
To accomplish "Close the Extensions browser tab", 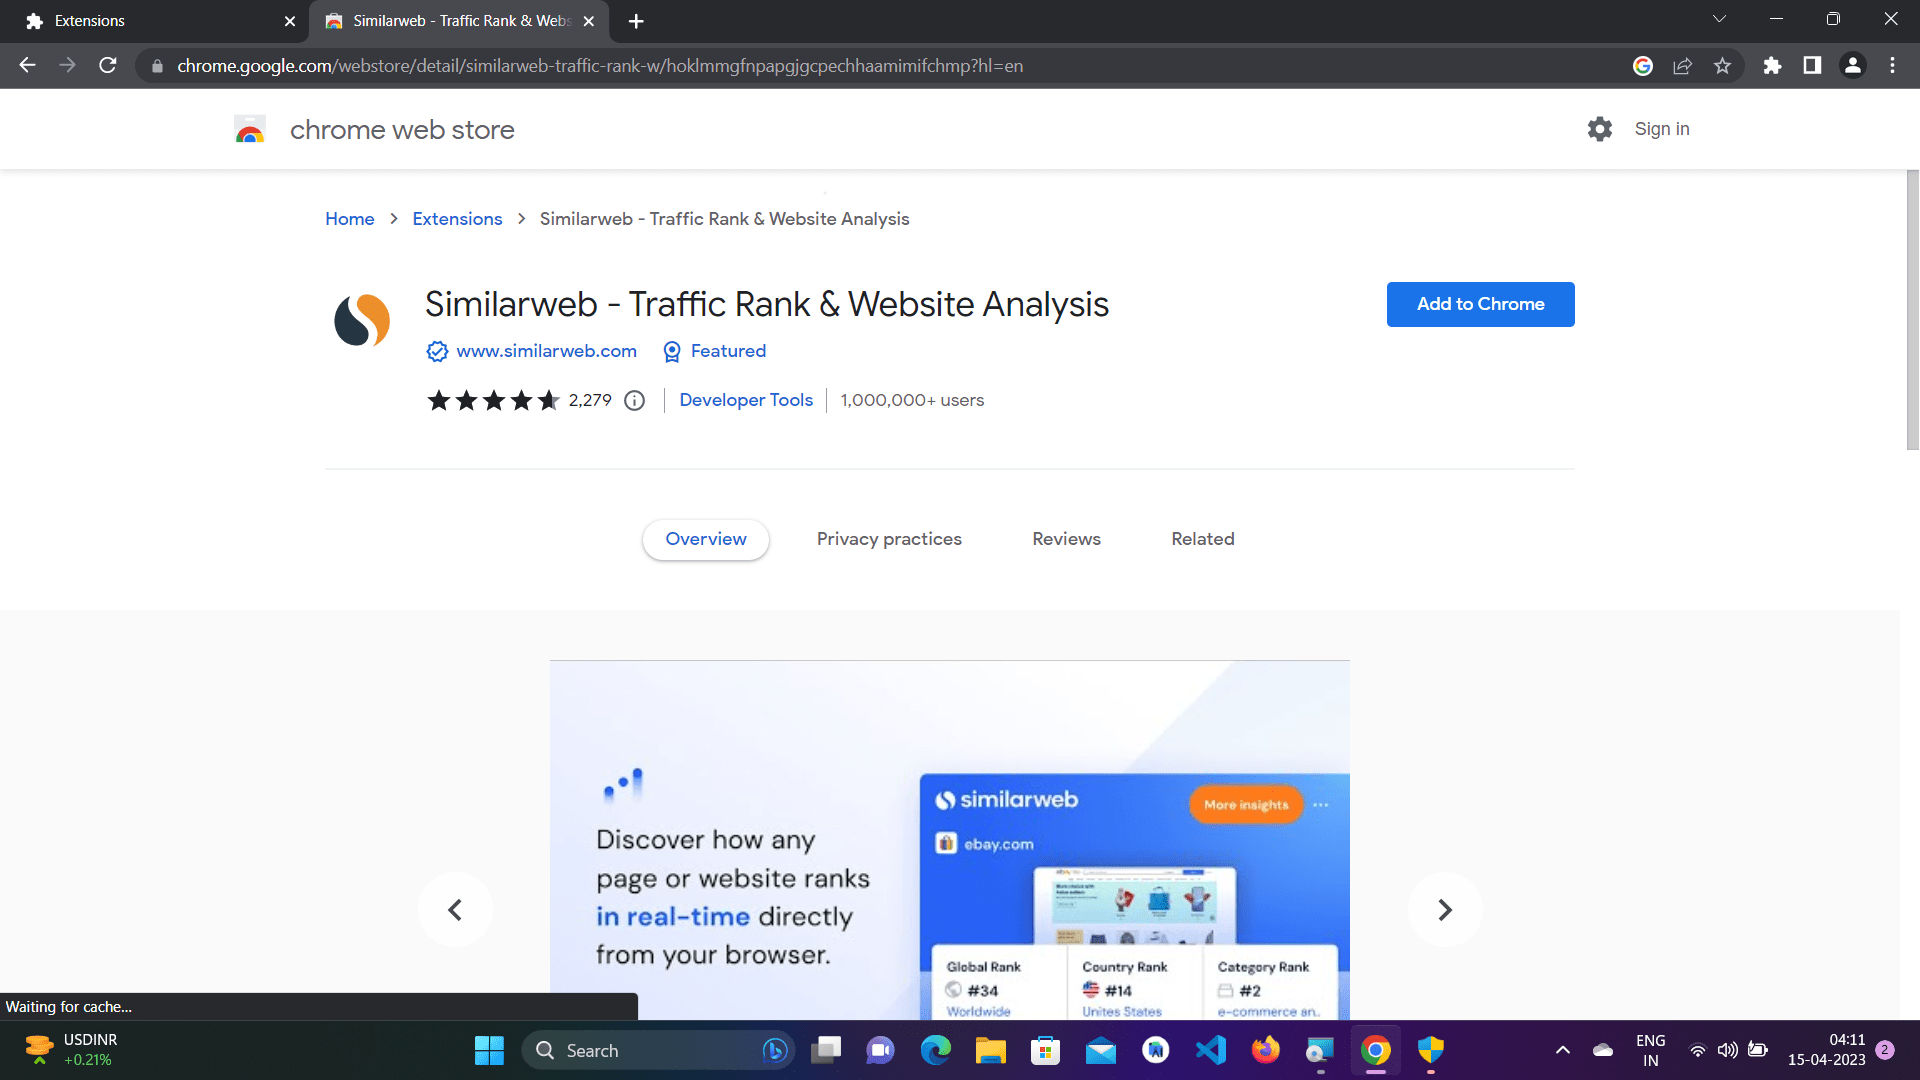I will pyautogui.click(x=290, y=21).
